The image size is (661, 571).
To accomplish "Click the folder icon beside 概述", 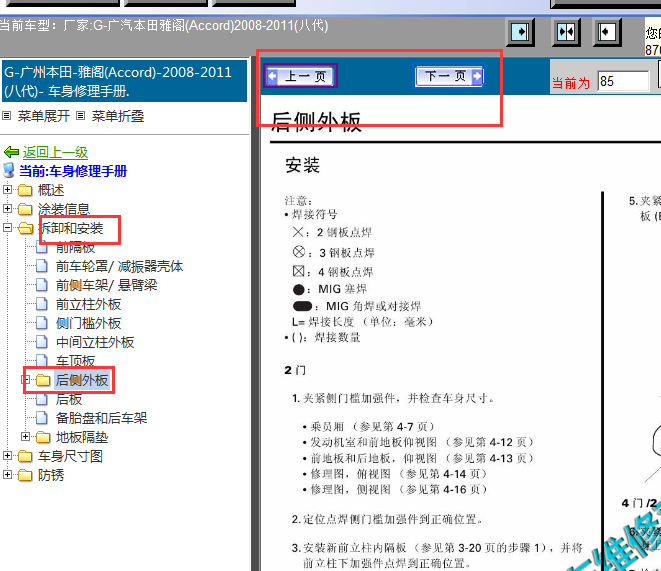I will pos(25,190).
